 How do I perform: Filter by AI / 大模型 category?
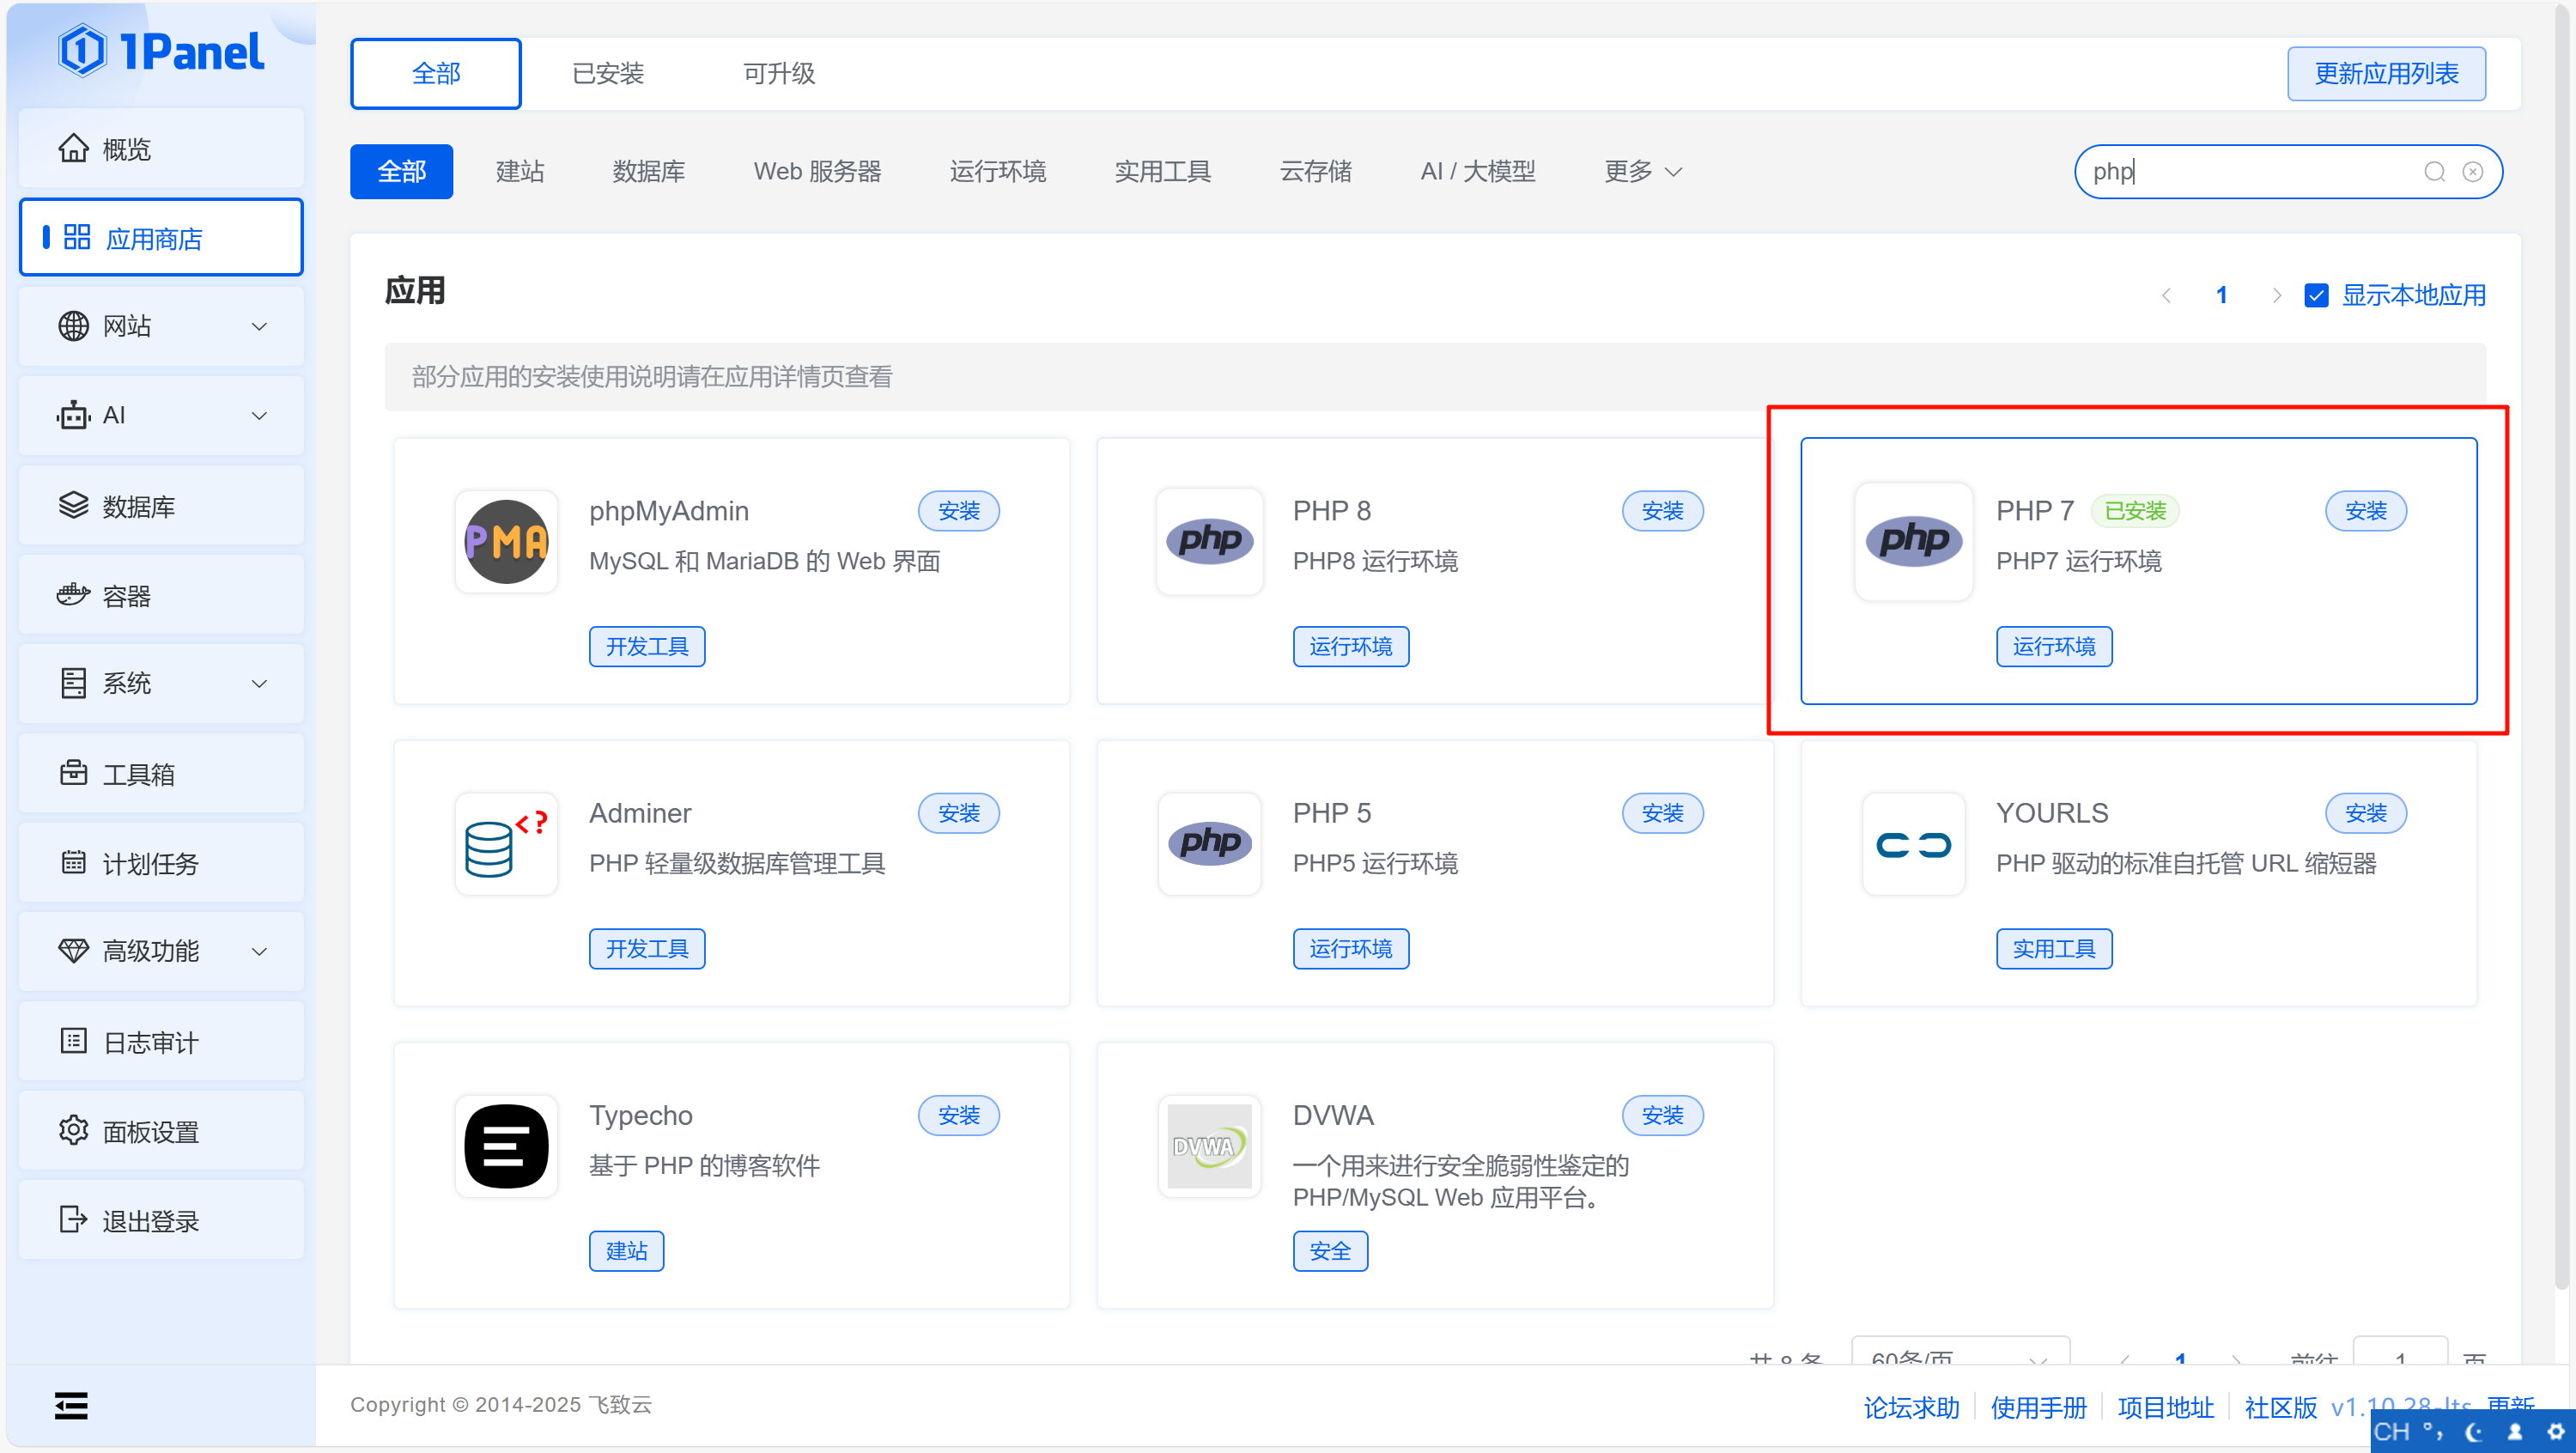coord(1478,172)
